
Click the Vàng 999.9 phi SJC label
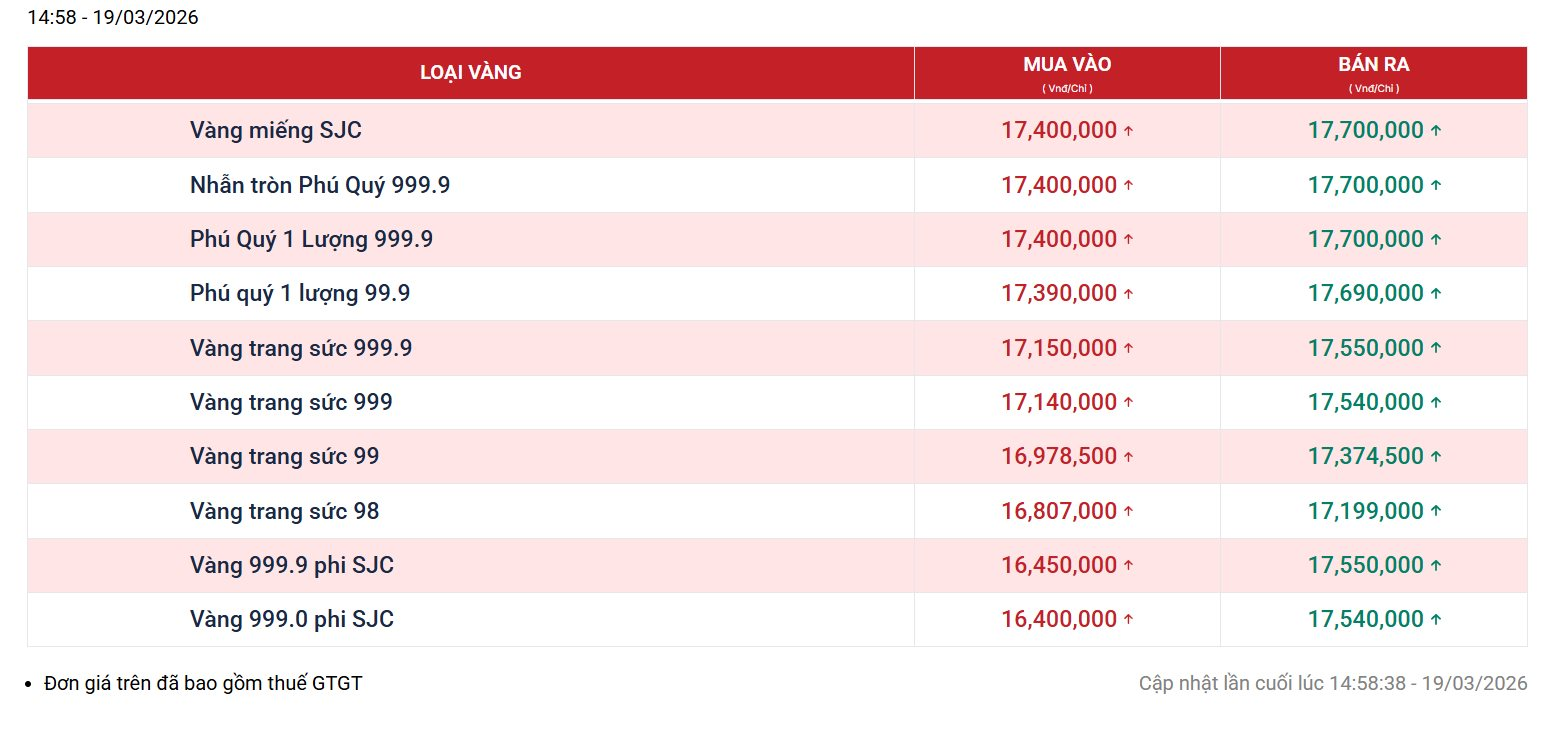coord(292,565)
